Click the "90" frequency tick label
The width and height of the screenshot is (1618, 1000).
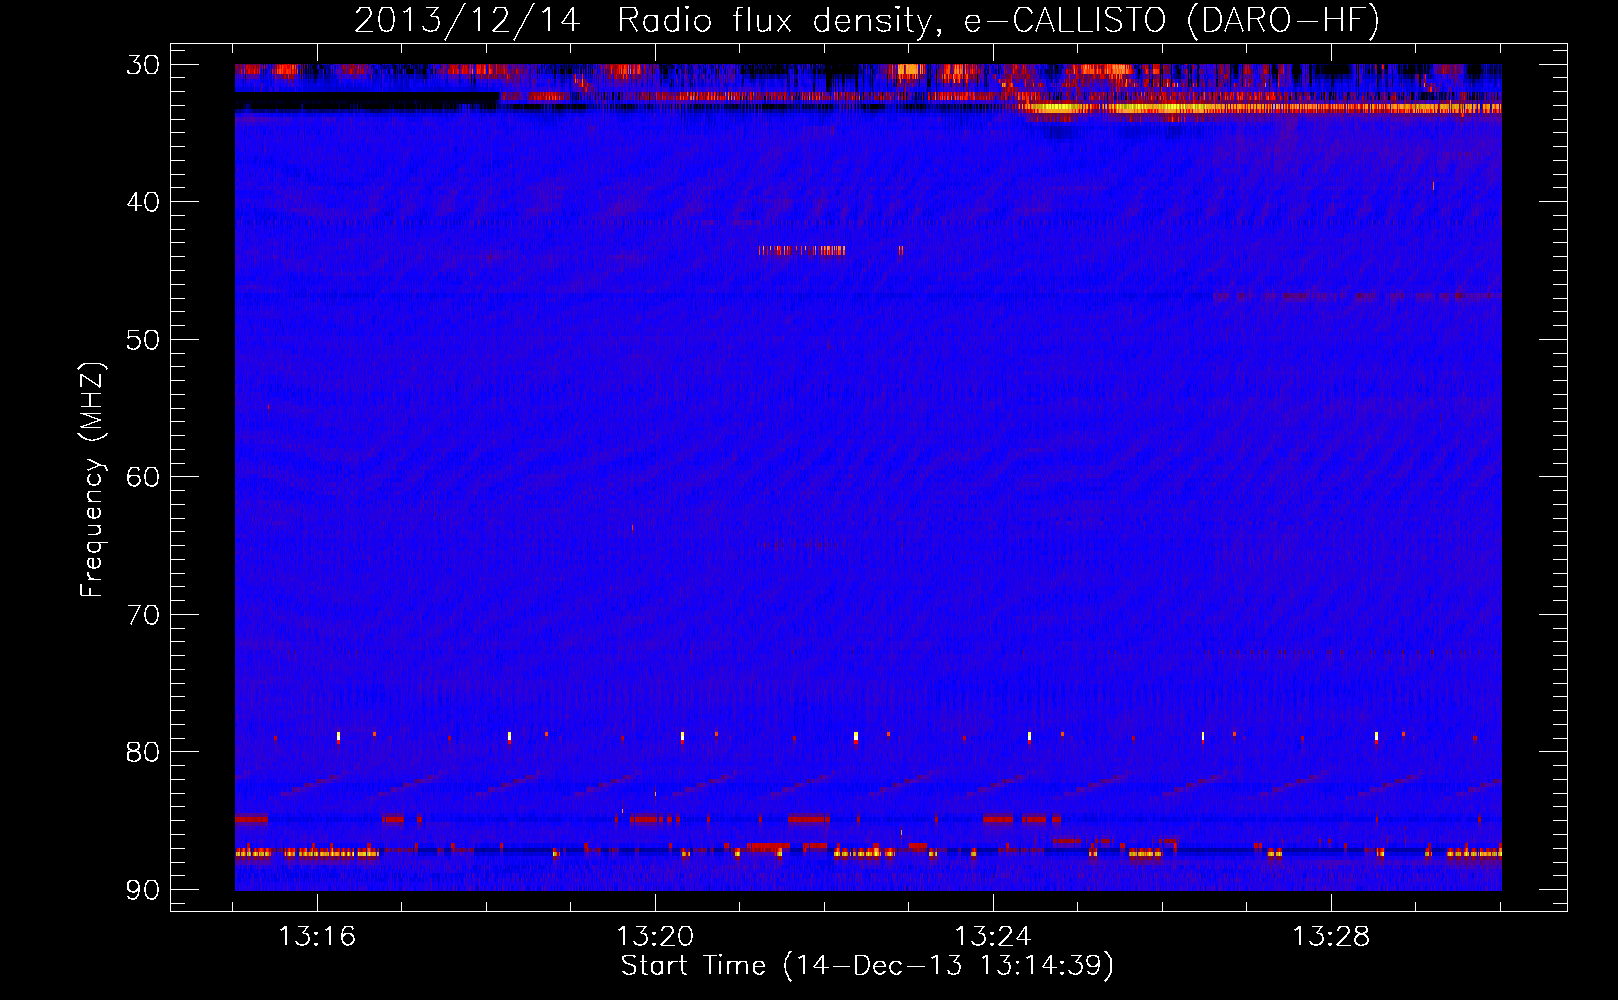click(143, 889)
